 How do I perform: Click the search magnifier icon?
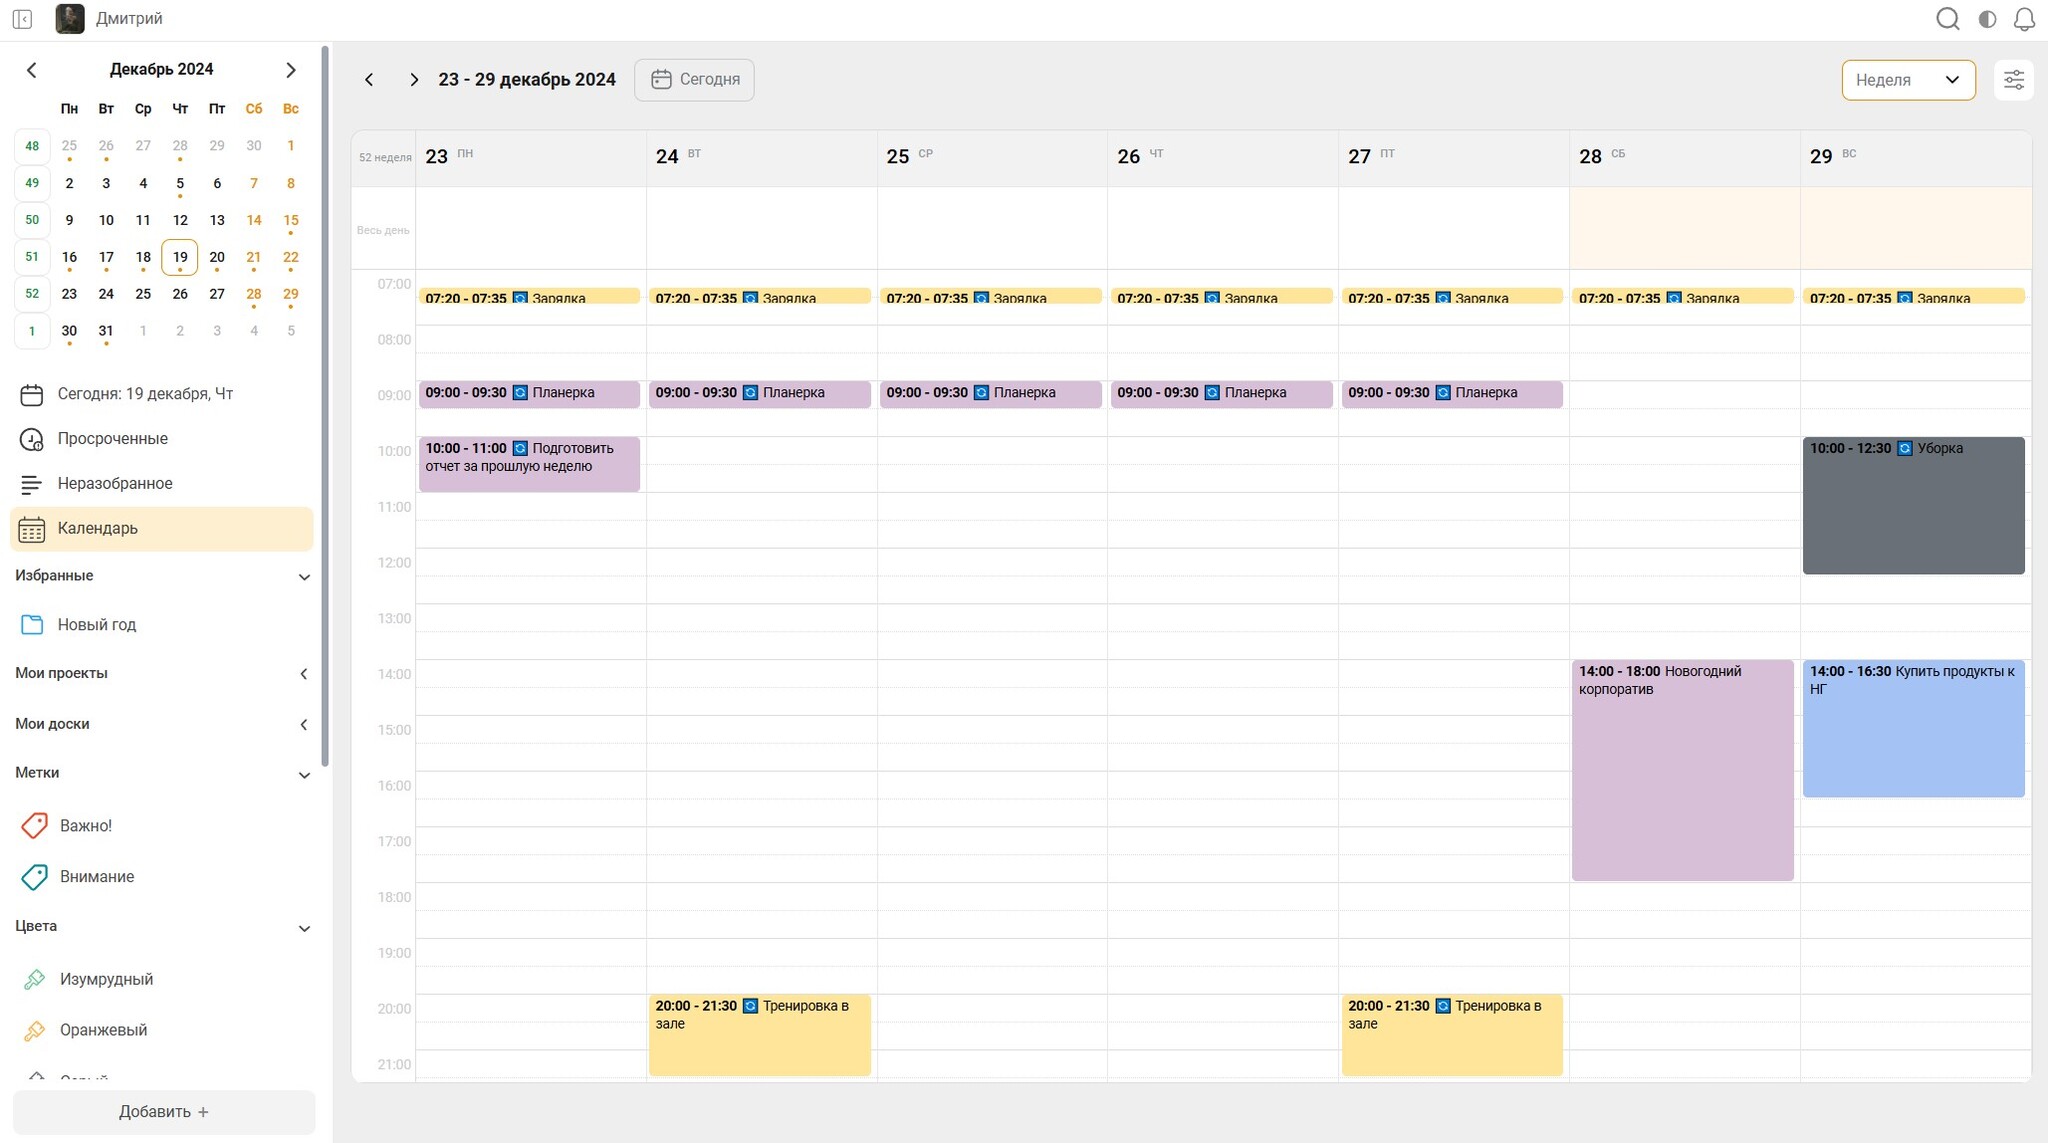(x=1947, y=19)
